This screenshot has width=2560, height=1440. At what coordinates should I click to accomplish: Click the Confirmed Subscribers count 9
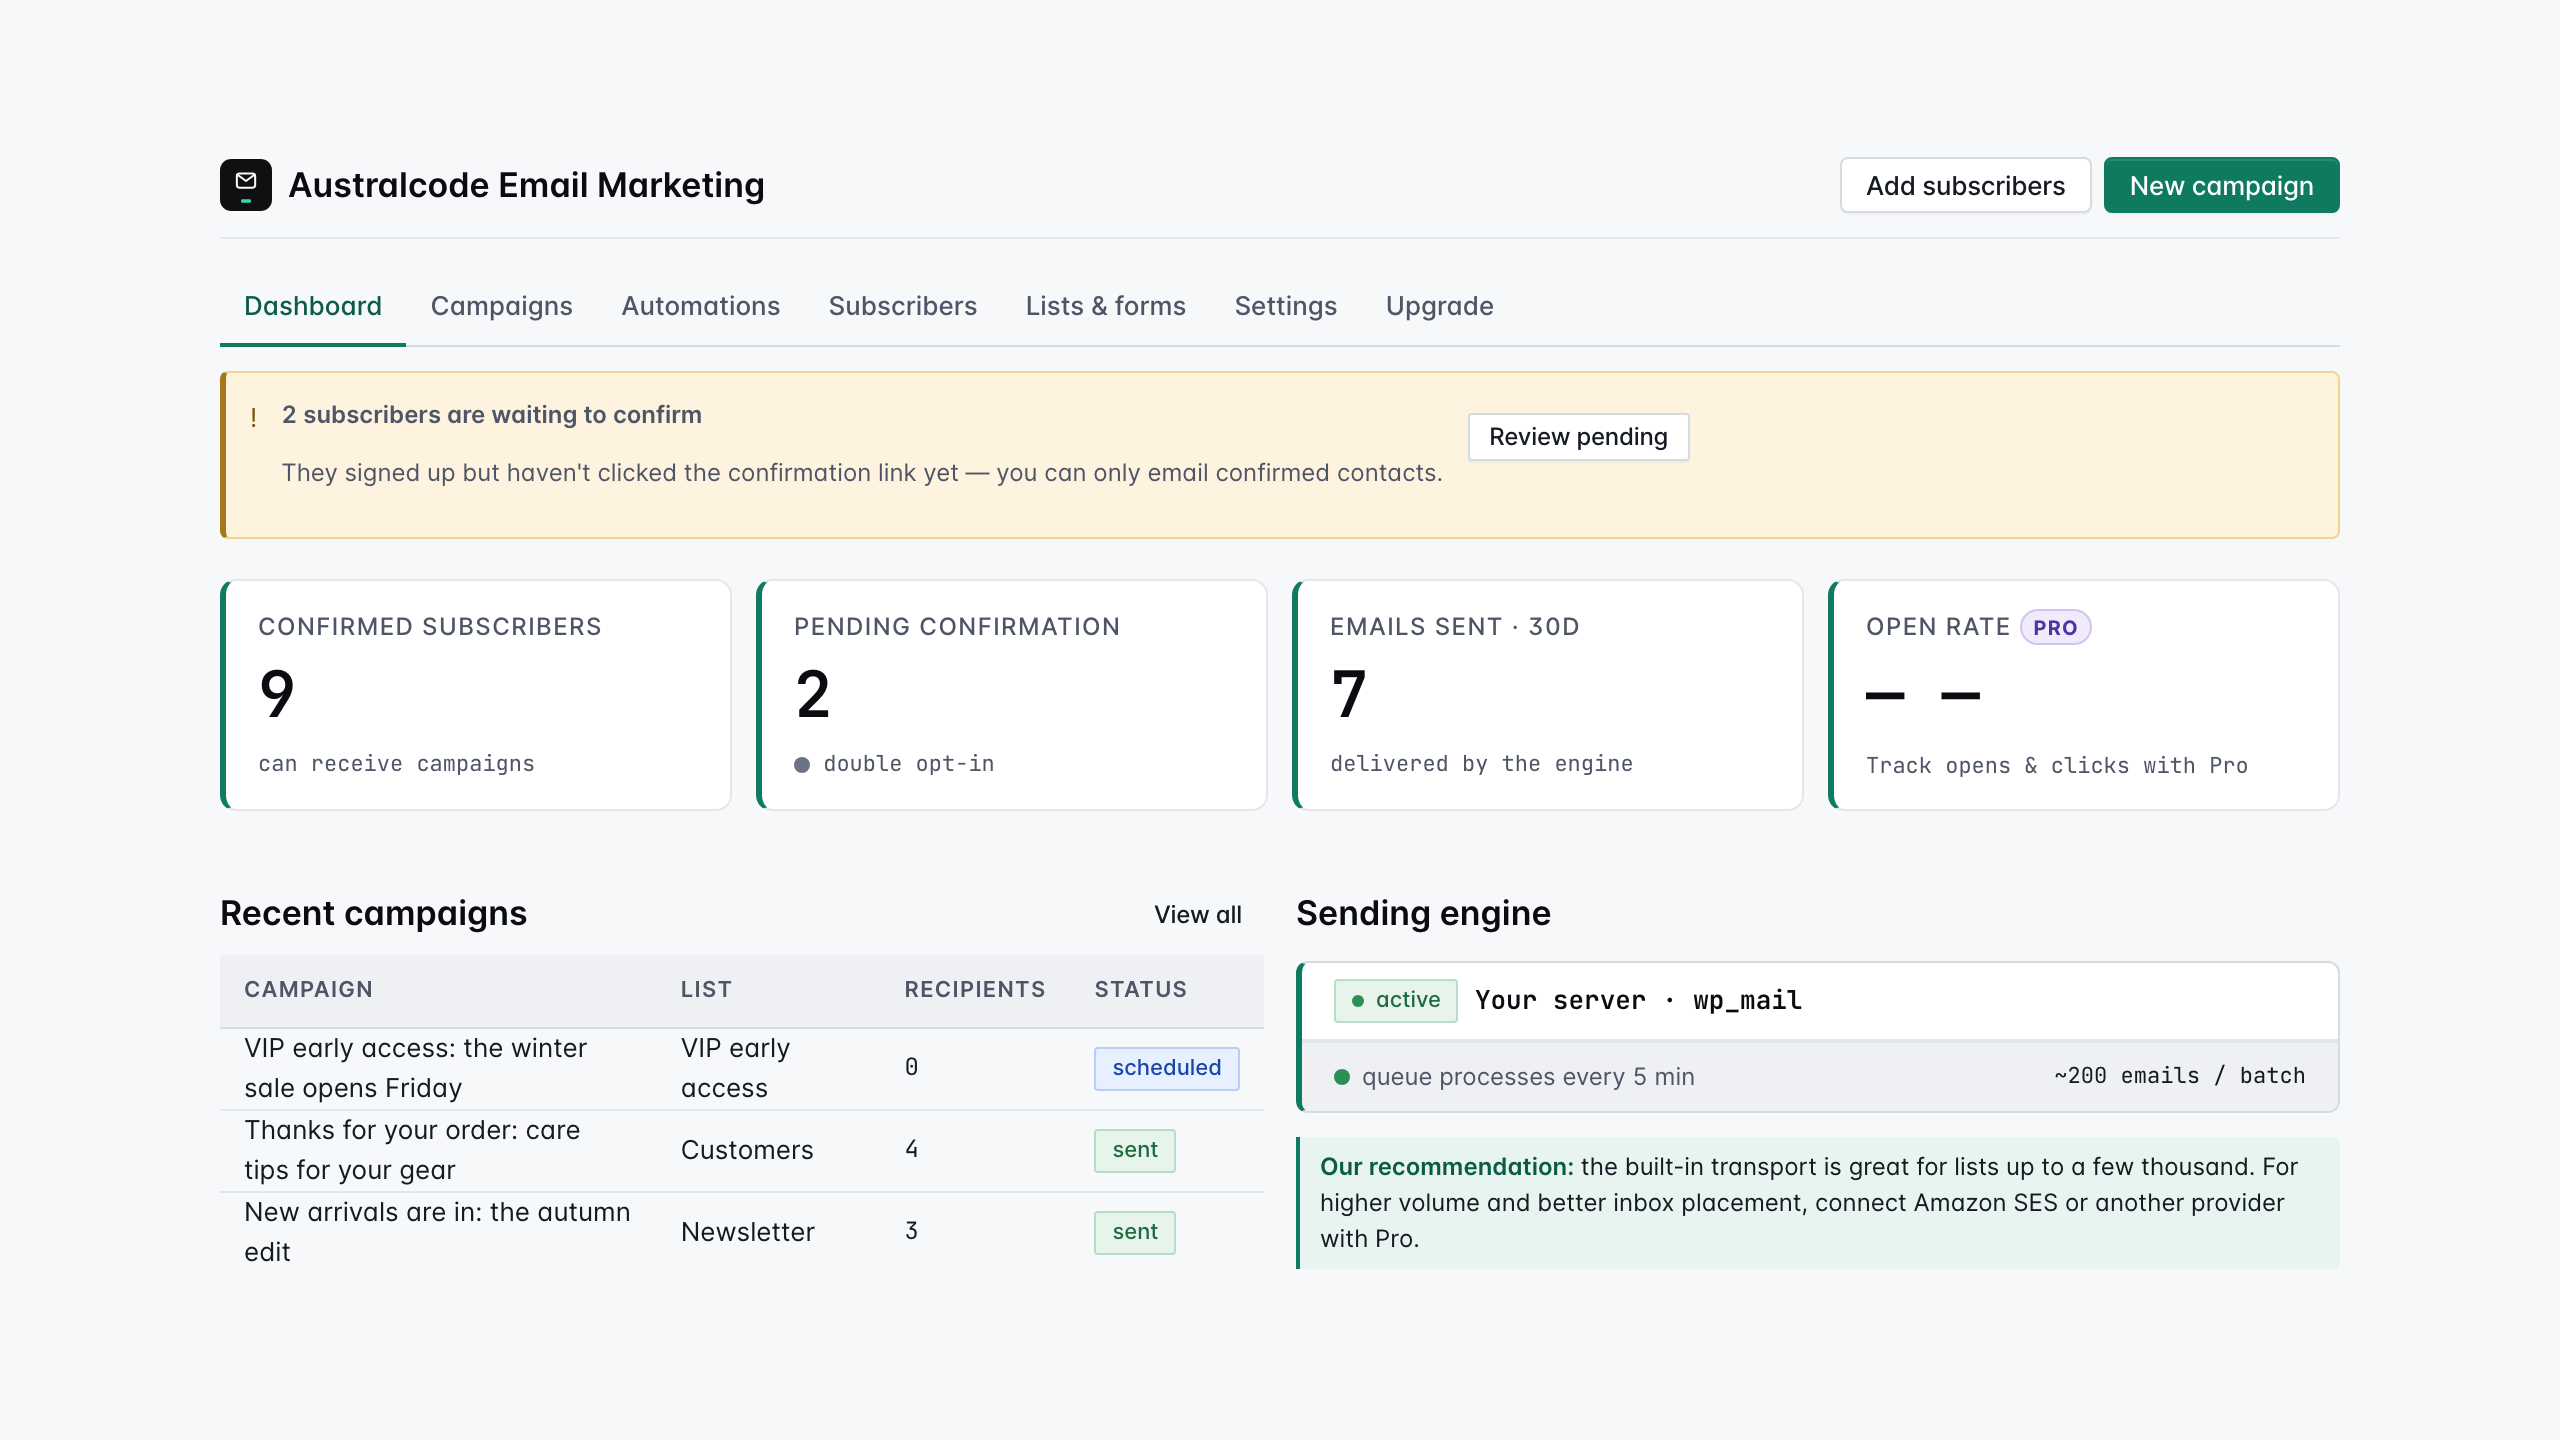[x=277, y=694]
